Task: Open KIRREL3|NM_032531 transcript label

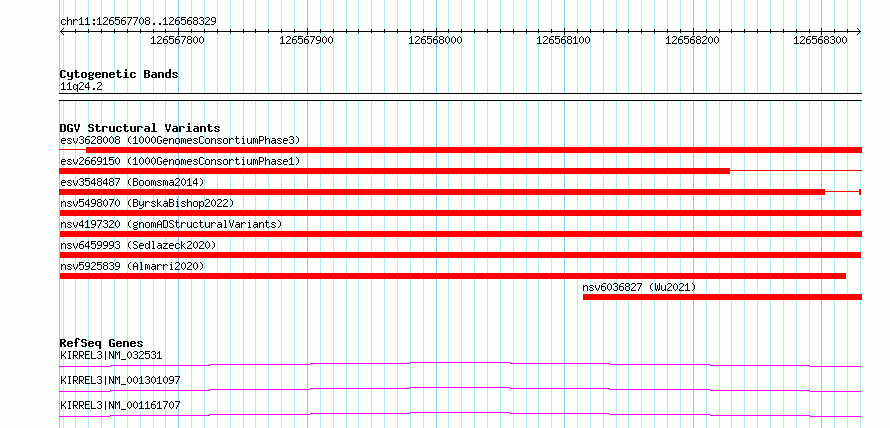Action: 111,356
